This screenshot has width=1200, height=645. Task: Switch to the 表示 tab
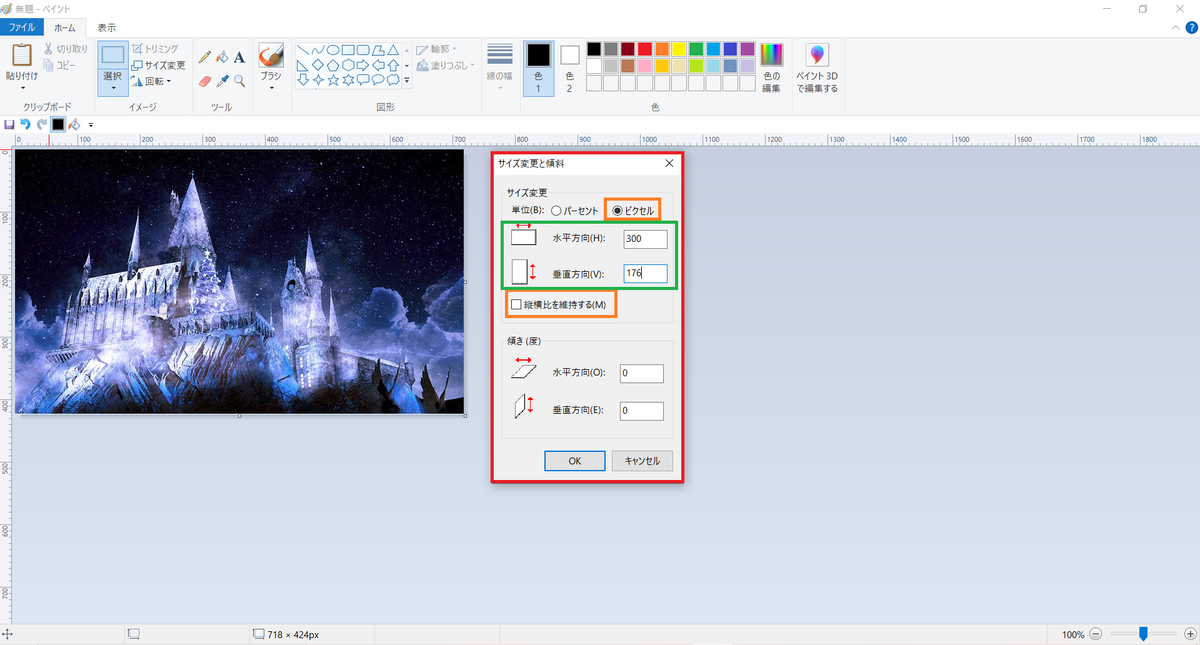106,27
